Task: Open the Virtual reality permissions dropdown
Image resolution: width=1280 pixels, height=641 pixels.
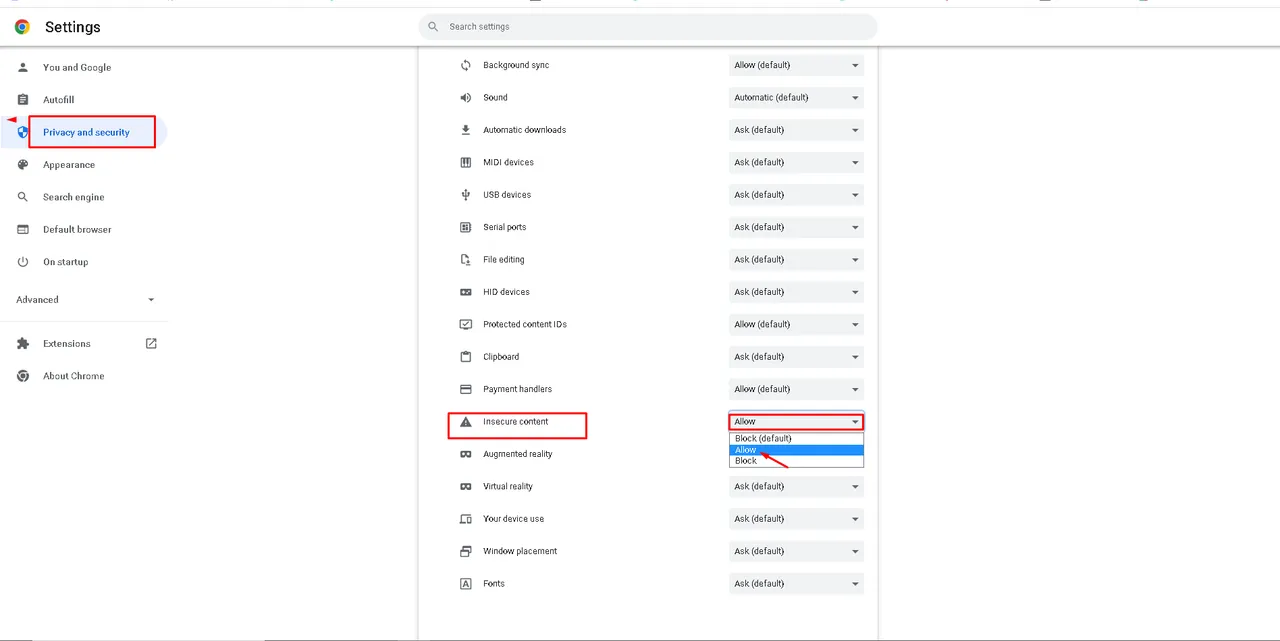Action: click(x=795, y=486)
